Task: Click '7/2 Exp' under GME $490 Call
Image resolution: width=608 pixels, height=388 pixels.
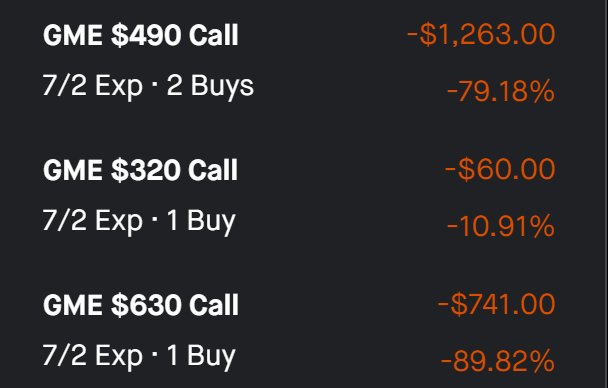Action: pos(92,86)
